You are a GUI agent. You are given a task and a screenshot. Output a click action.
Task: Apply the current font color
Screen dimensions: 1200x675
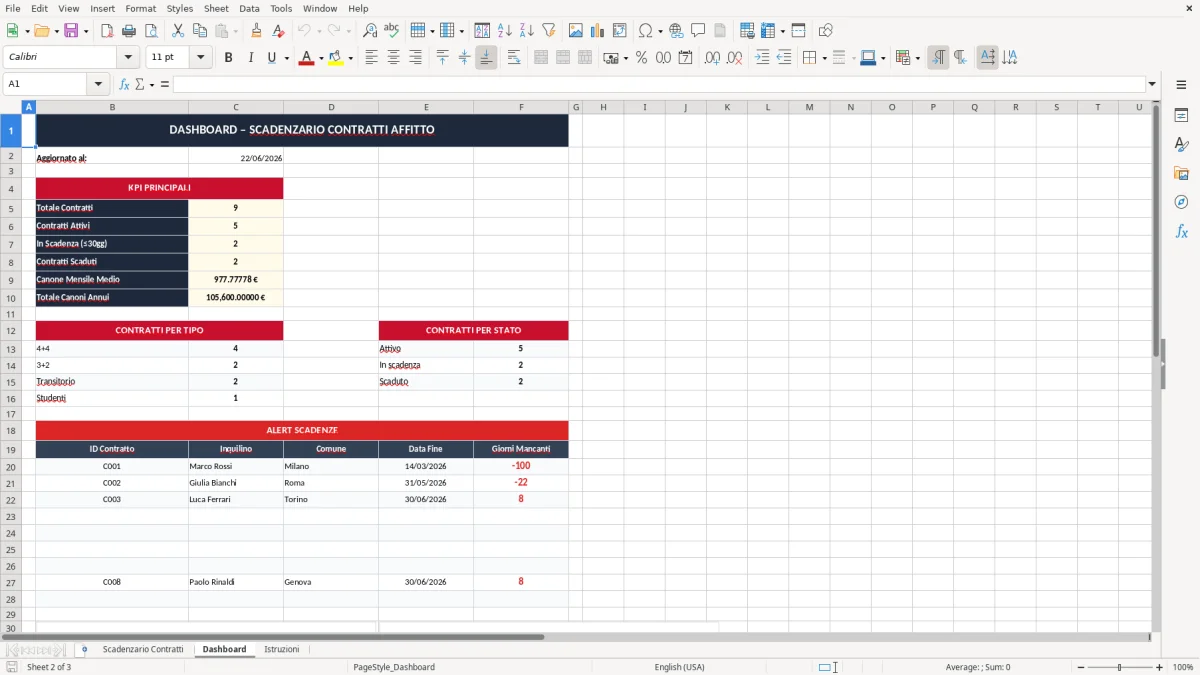(305, 58)
